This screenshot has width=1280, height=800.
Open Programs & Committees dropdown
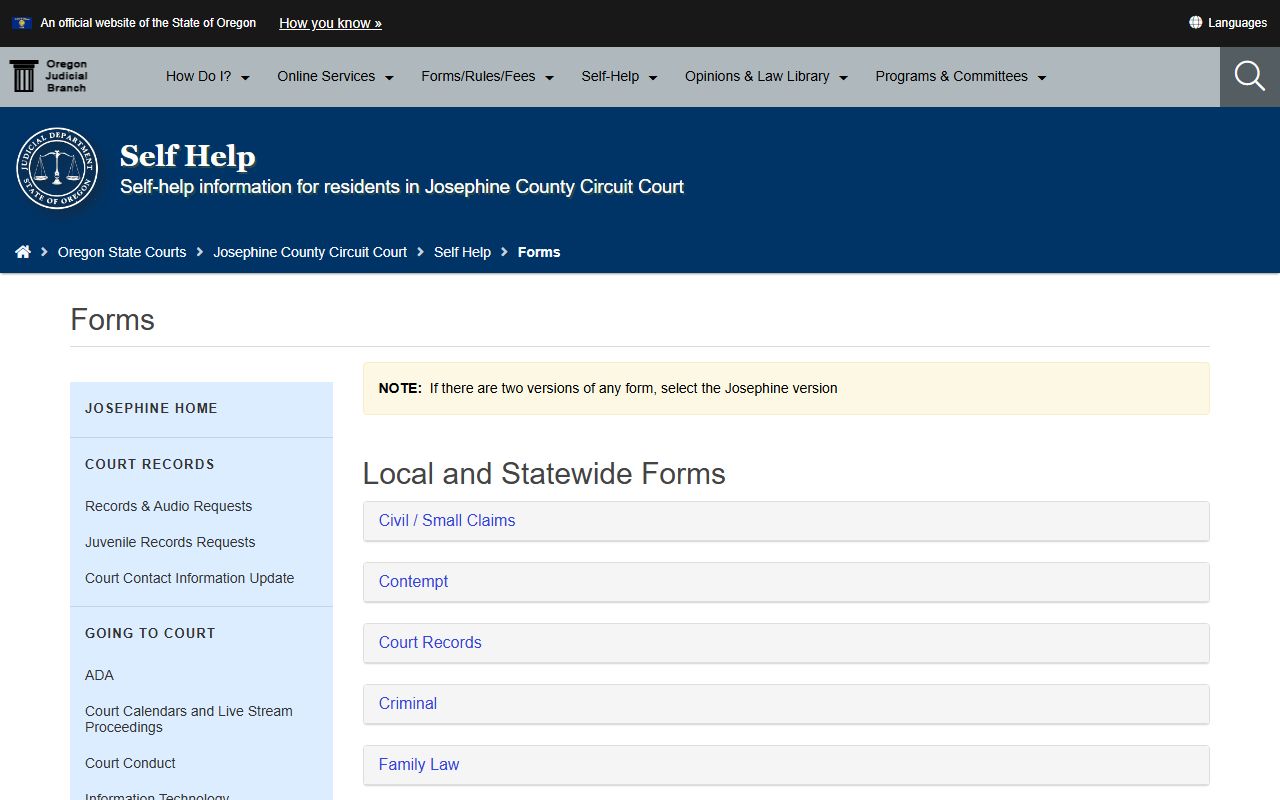coord(961,77)
